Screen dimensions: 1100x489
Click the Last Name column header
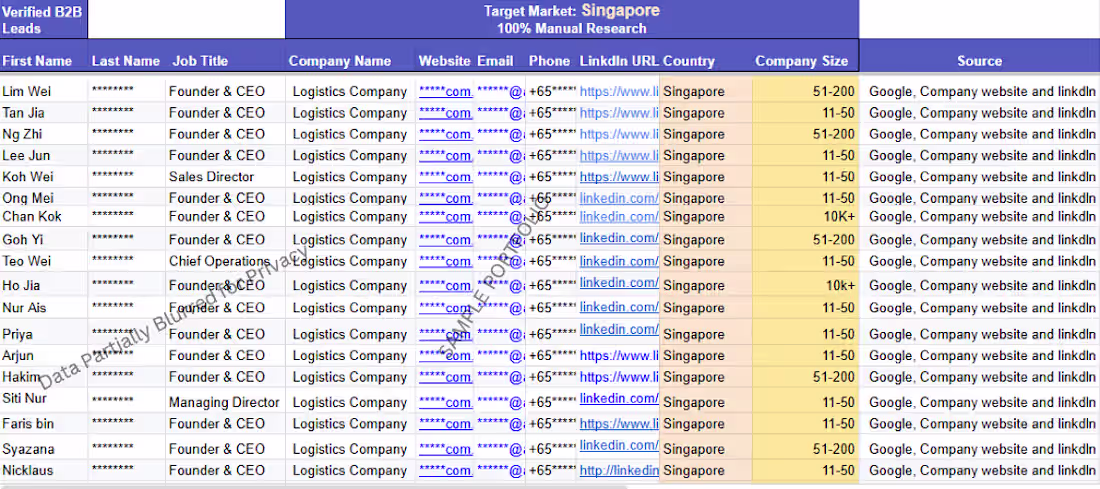tap(126, 61)
